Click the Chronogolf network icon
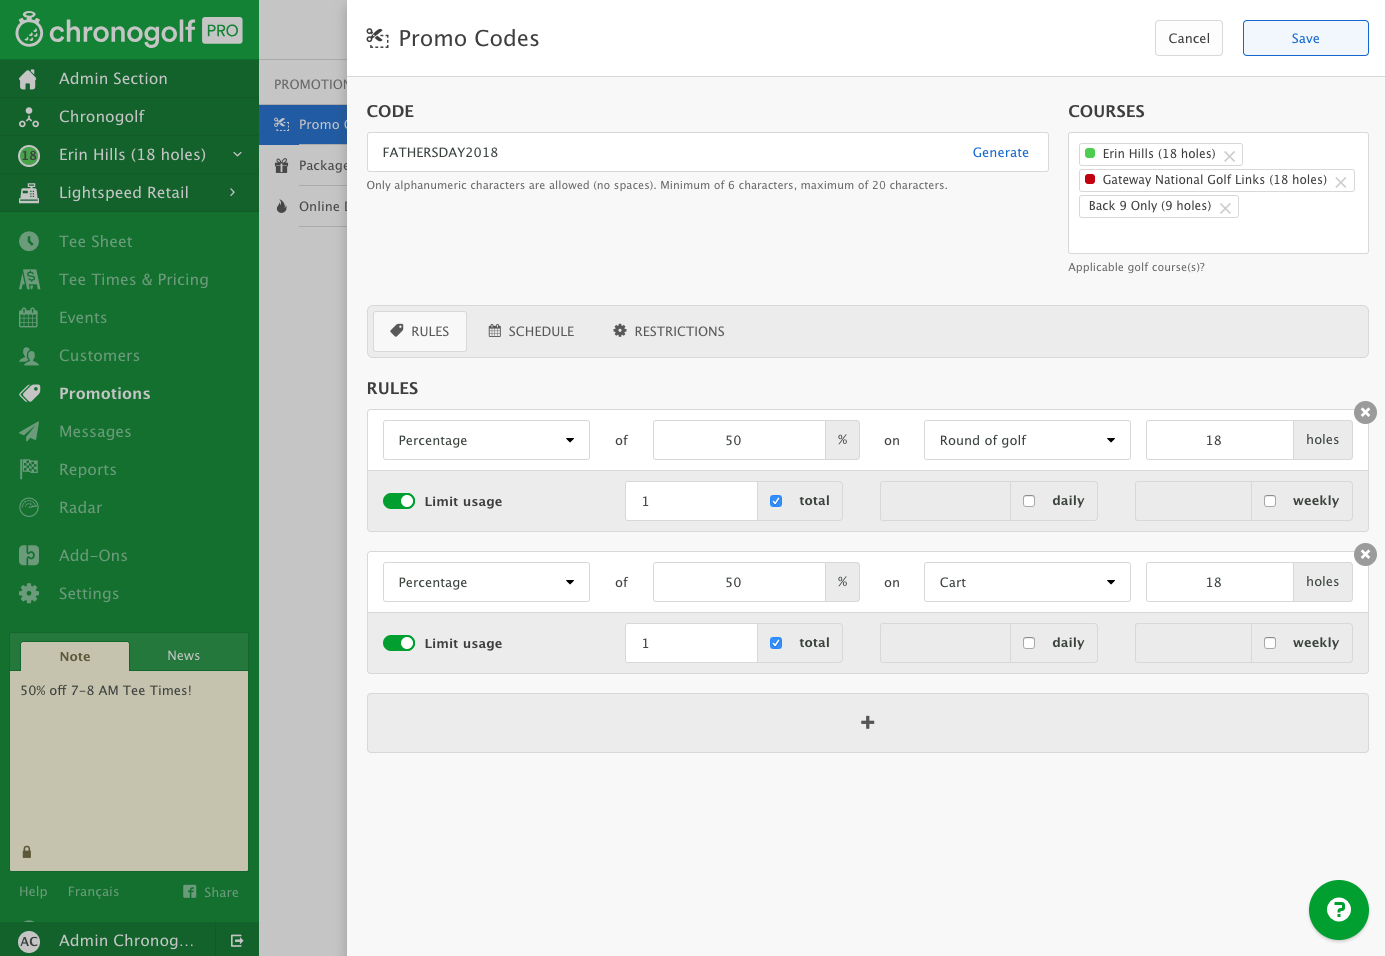The width and height of the screenshot is (1385, 956). point(29,117)
